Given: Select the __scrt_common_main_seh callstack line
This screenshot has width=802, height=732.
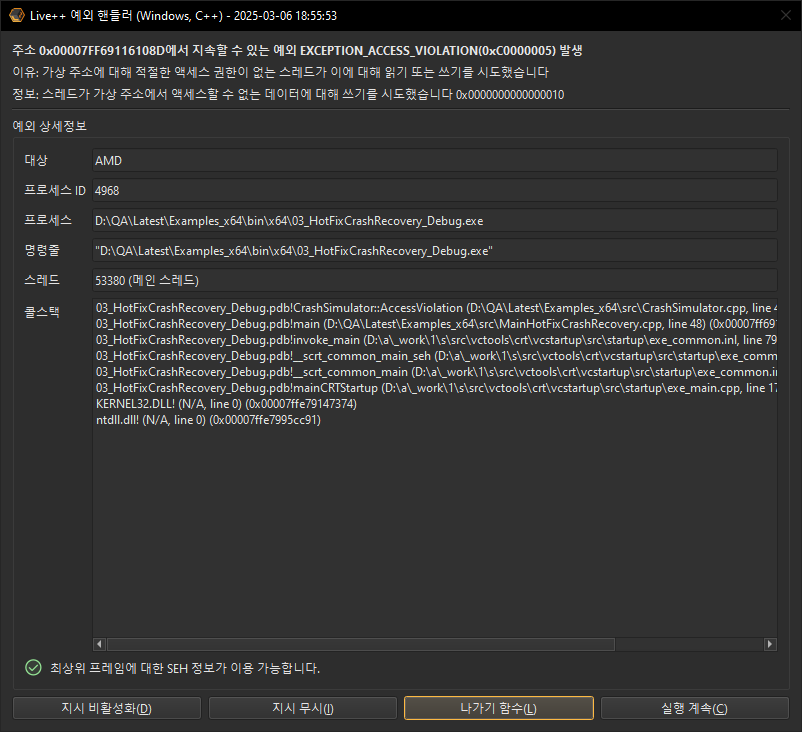Looking at the screenshot, I should [436, 356].
